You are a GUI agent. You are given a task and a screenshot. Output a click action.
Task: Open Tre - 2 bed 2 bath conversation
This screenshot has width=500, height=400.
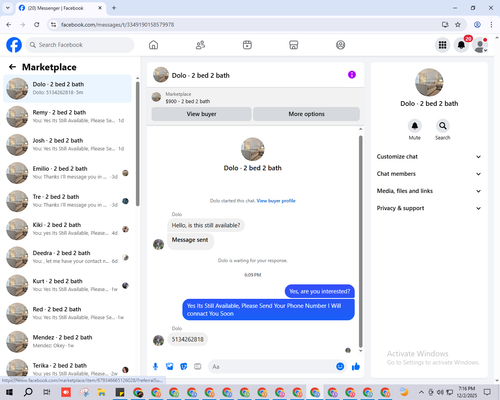point(67,201)
